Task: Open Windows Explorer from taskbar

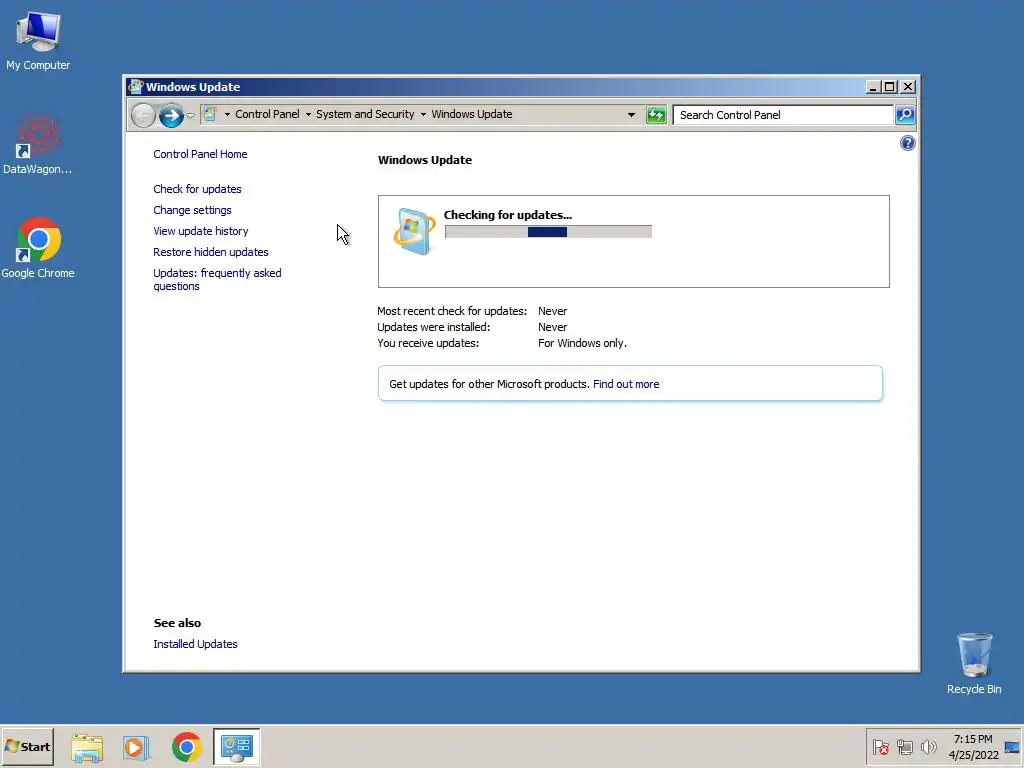Action: [87, 747]
